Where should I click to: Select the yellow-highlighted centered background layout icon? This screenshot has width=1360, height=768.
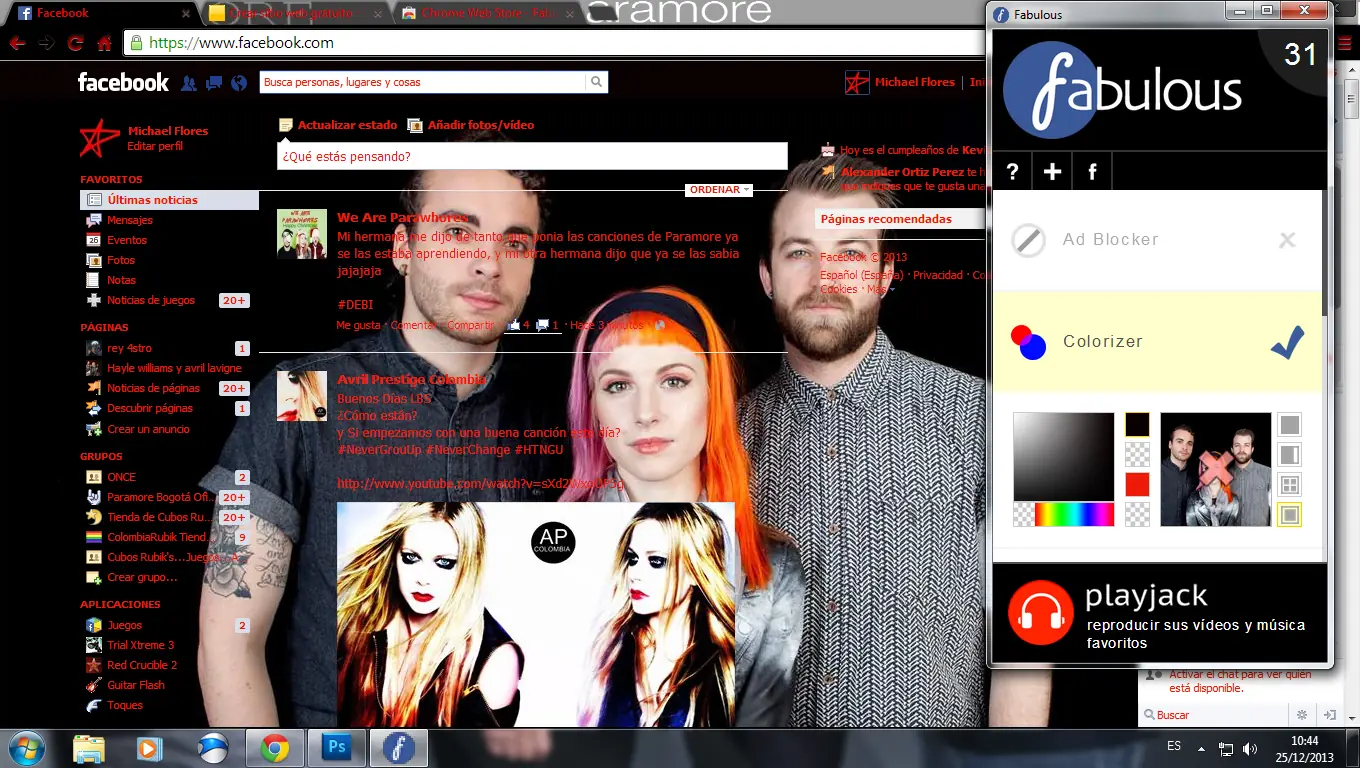(1289, 515)
